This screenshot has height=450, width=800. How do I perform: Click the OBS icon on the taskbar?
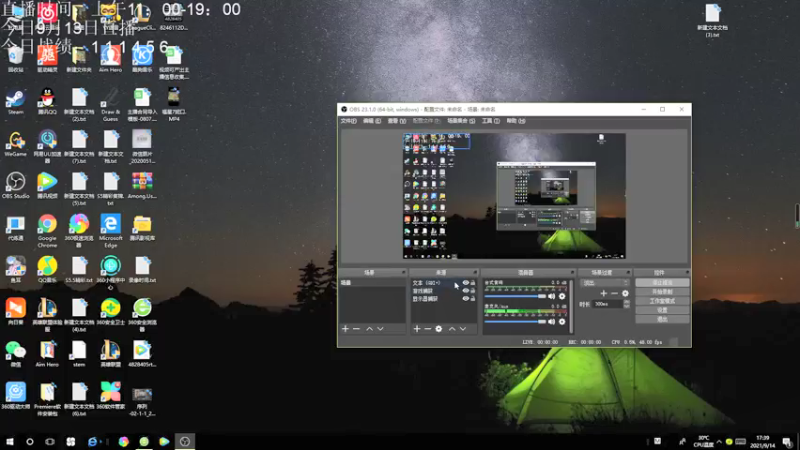tap(185, 442)
